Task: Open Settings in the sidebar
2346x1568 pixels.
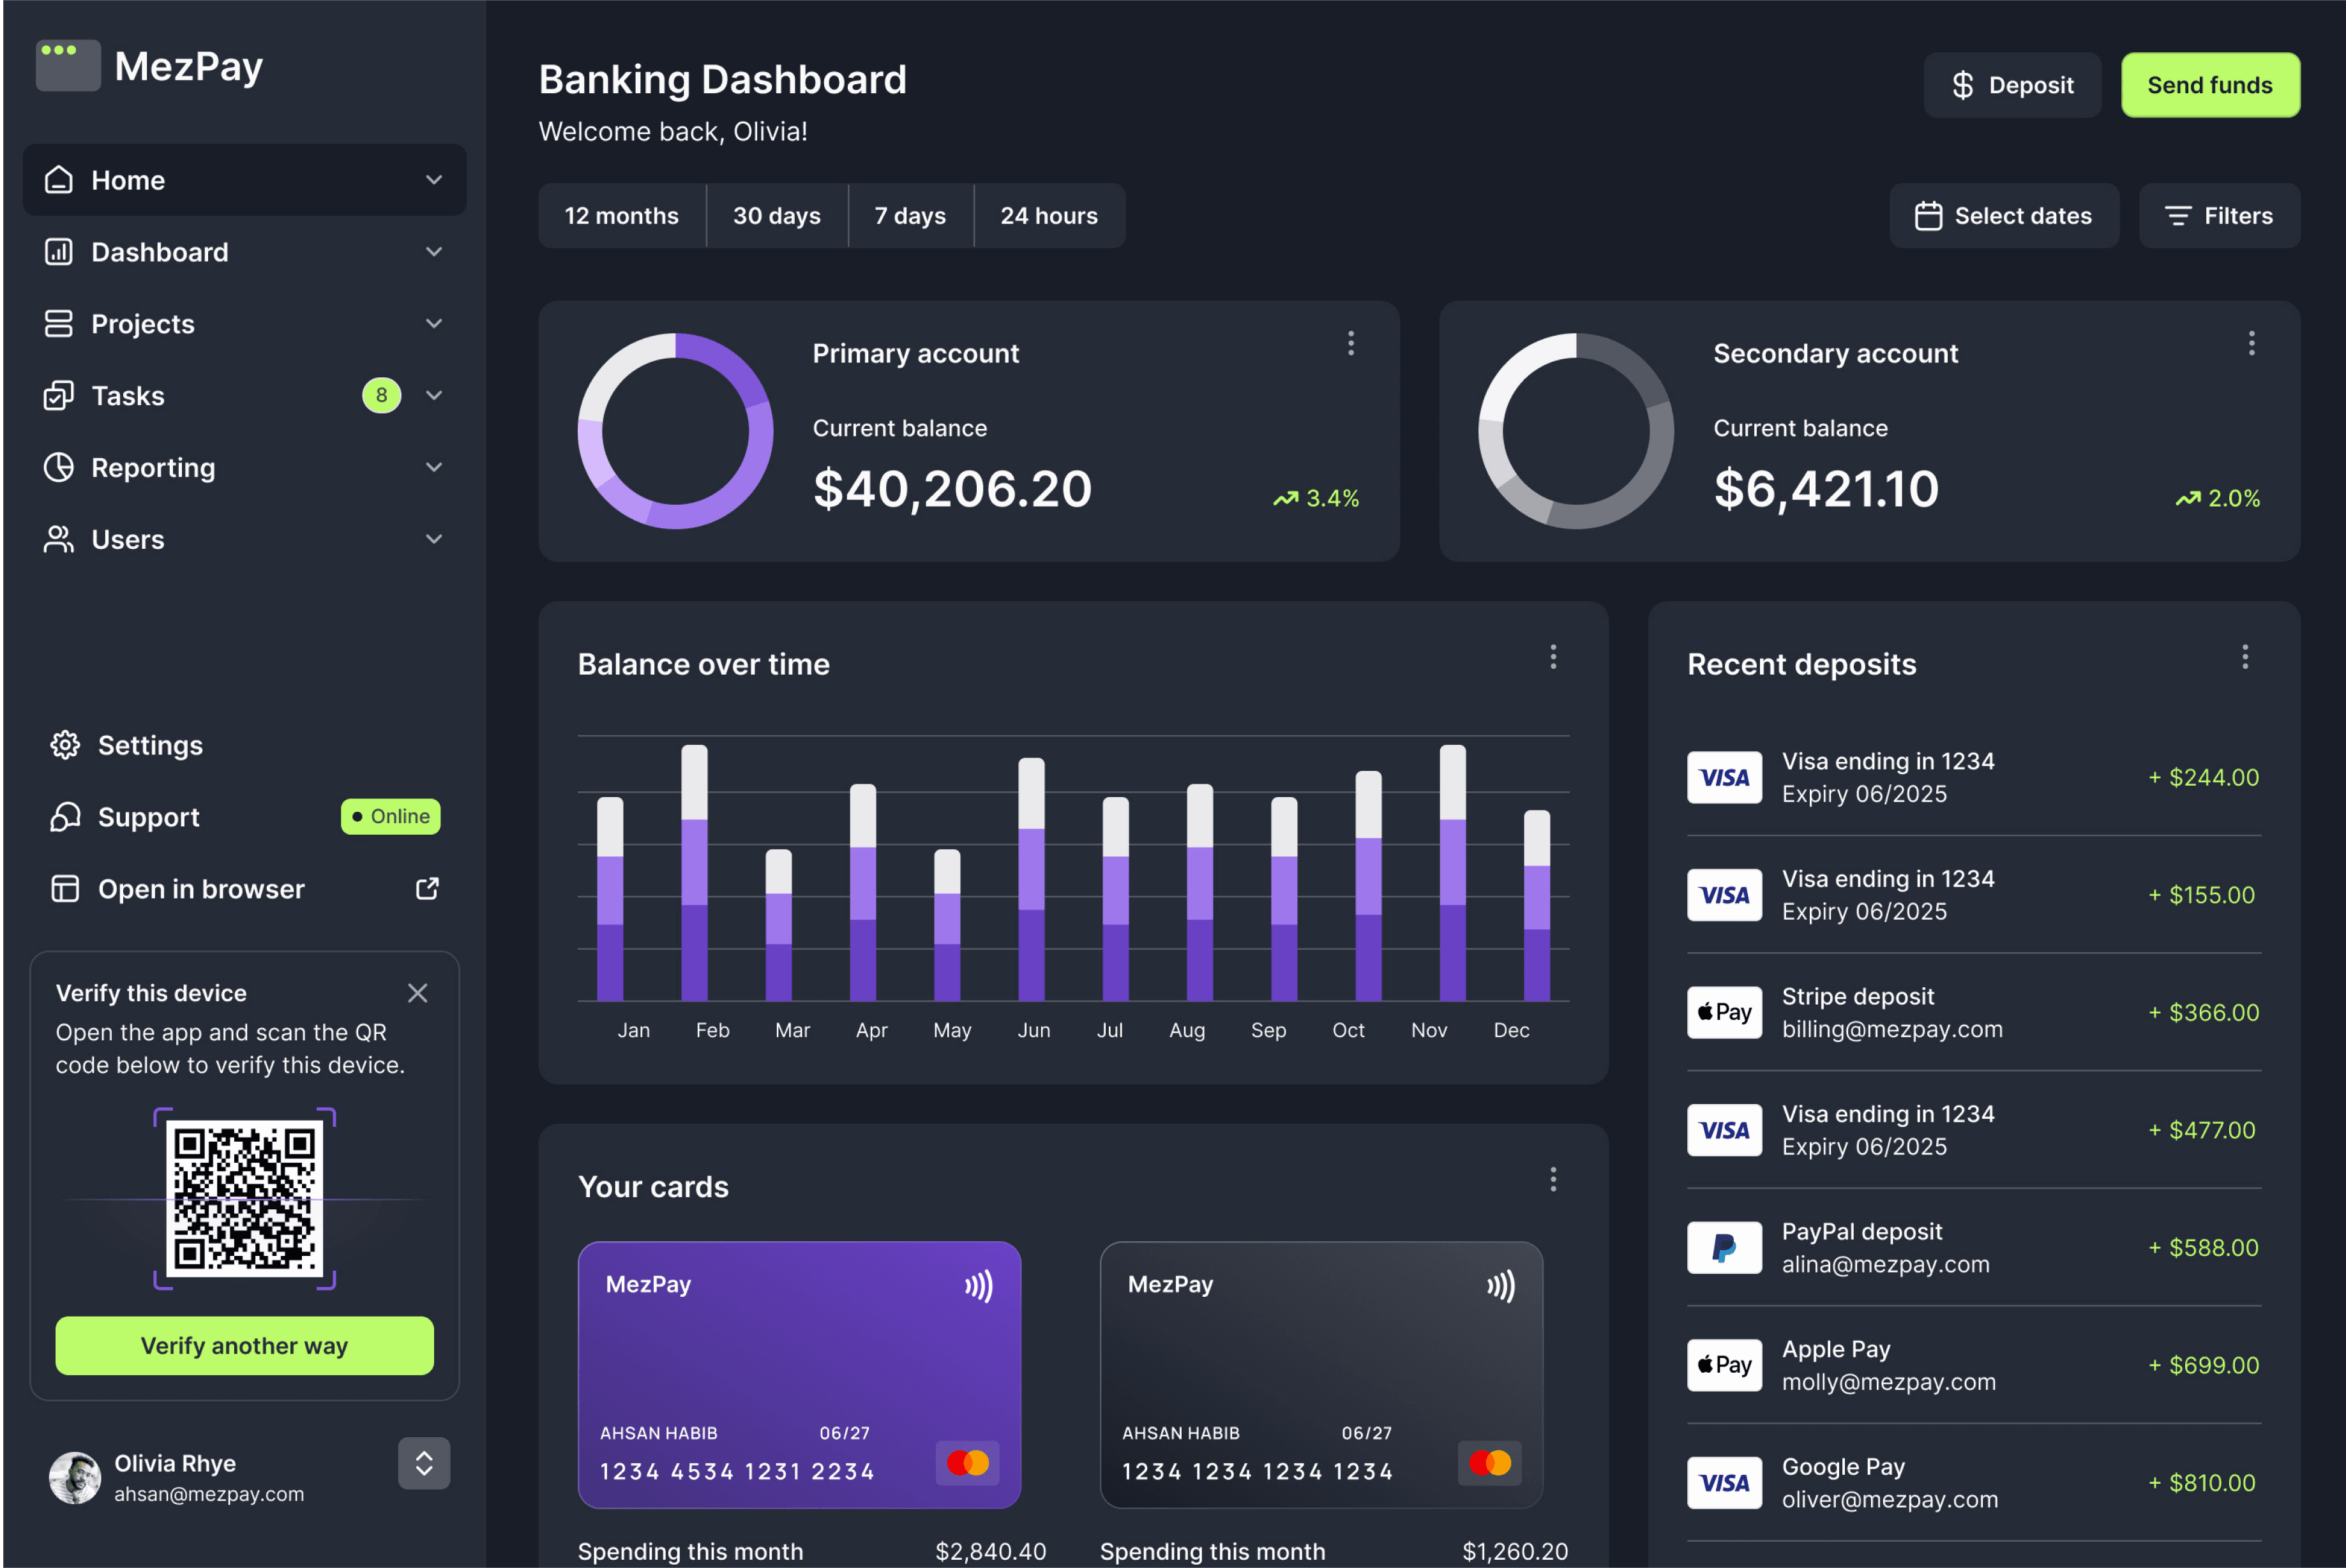Action: coord(245,745)
